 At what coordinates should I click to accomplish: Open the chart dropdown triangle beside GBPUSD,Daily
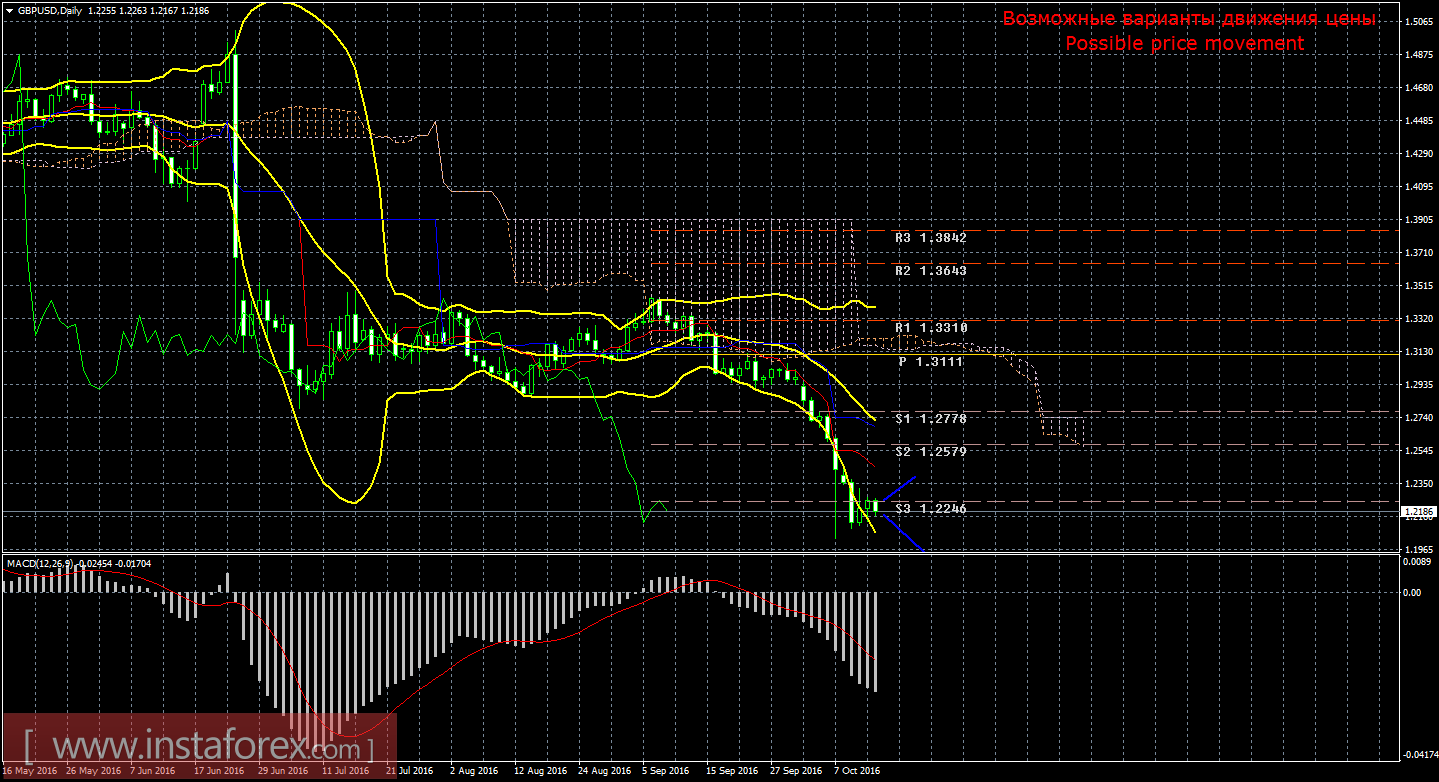click(9, 10)
